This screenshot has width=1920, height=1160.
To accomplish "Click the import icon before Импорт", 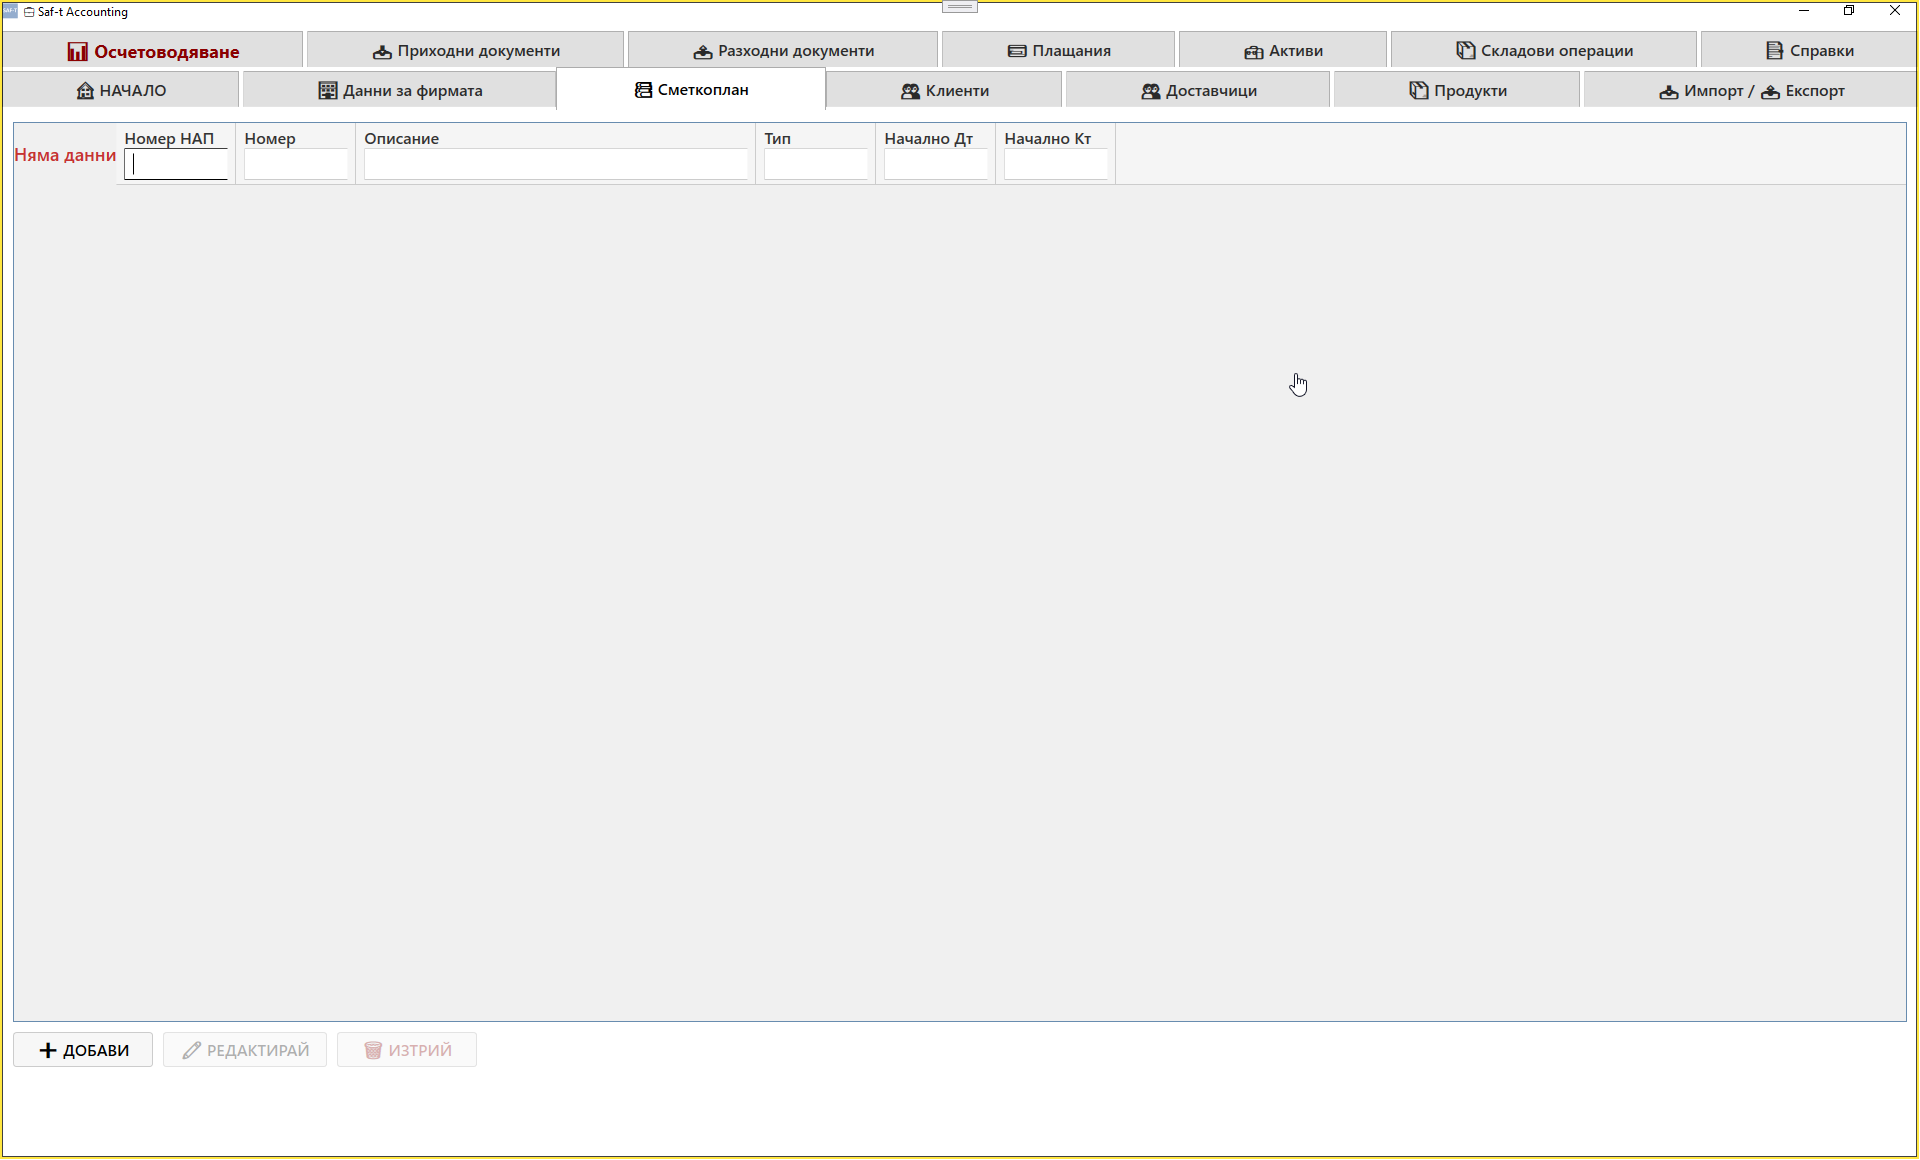I will tap(1669, 91).
